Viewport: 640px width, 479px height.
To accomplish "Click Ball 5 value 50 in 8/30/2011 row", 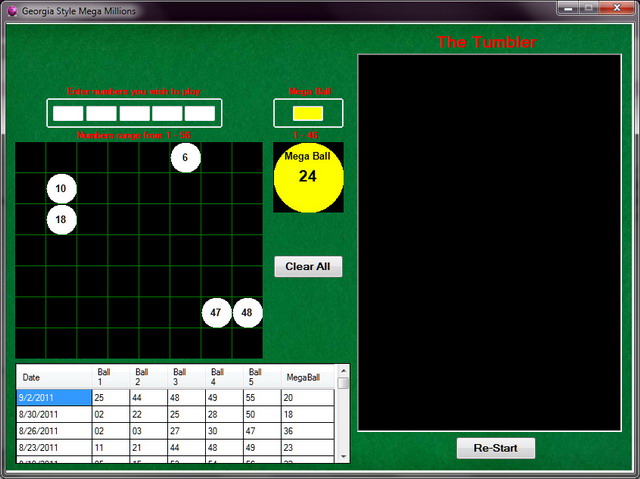I will (x=262, y=414).
